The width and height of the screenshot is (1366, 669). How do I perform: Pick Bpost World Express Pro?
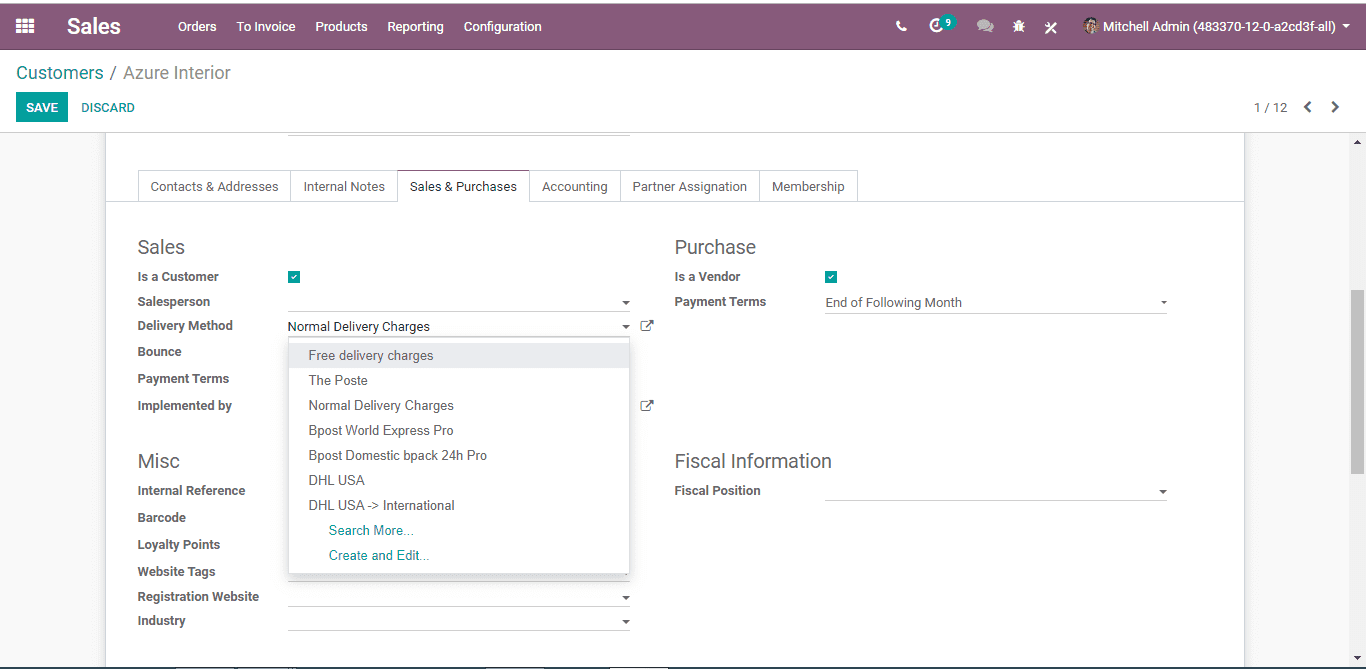tap(459, 430)
